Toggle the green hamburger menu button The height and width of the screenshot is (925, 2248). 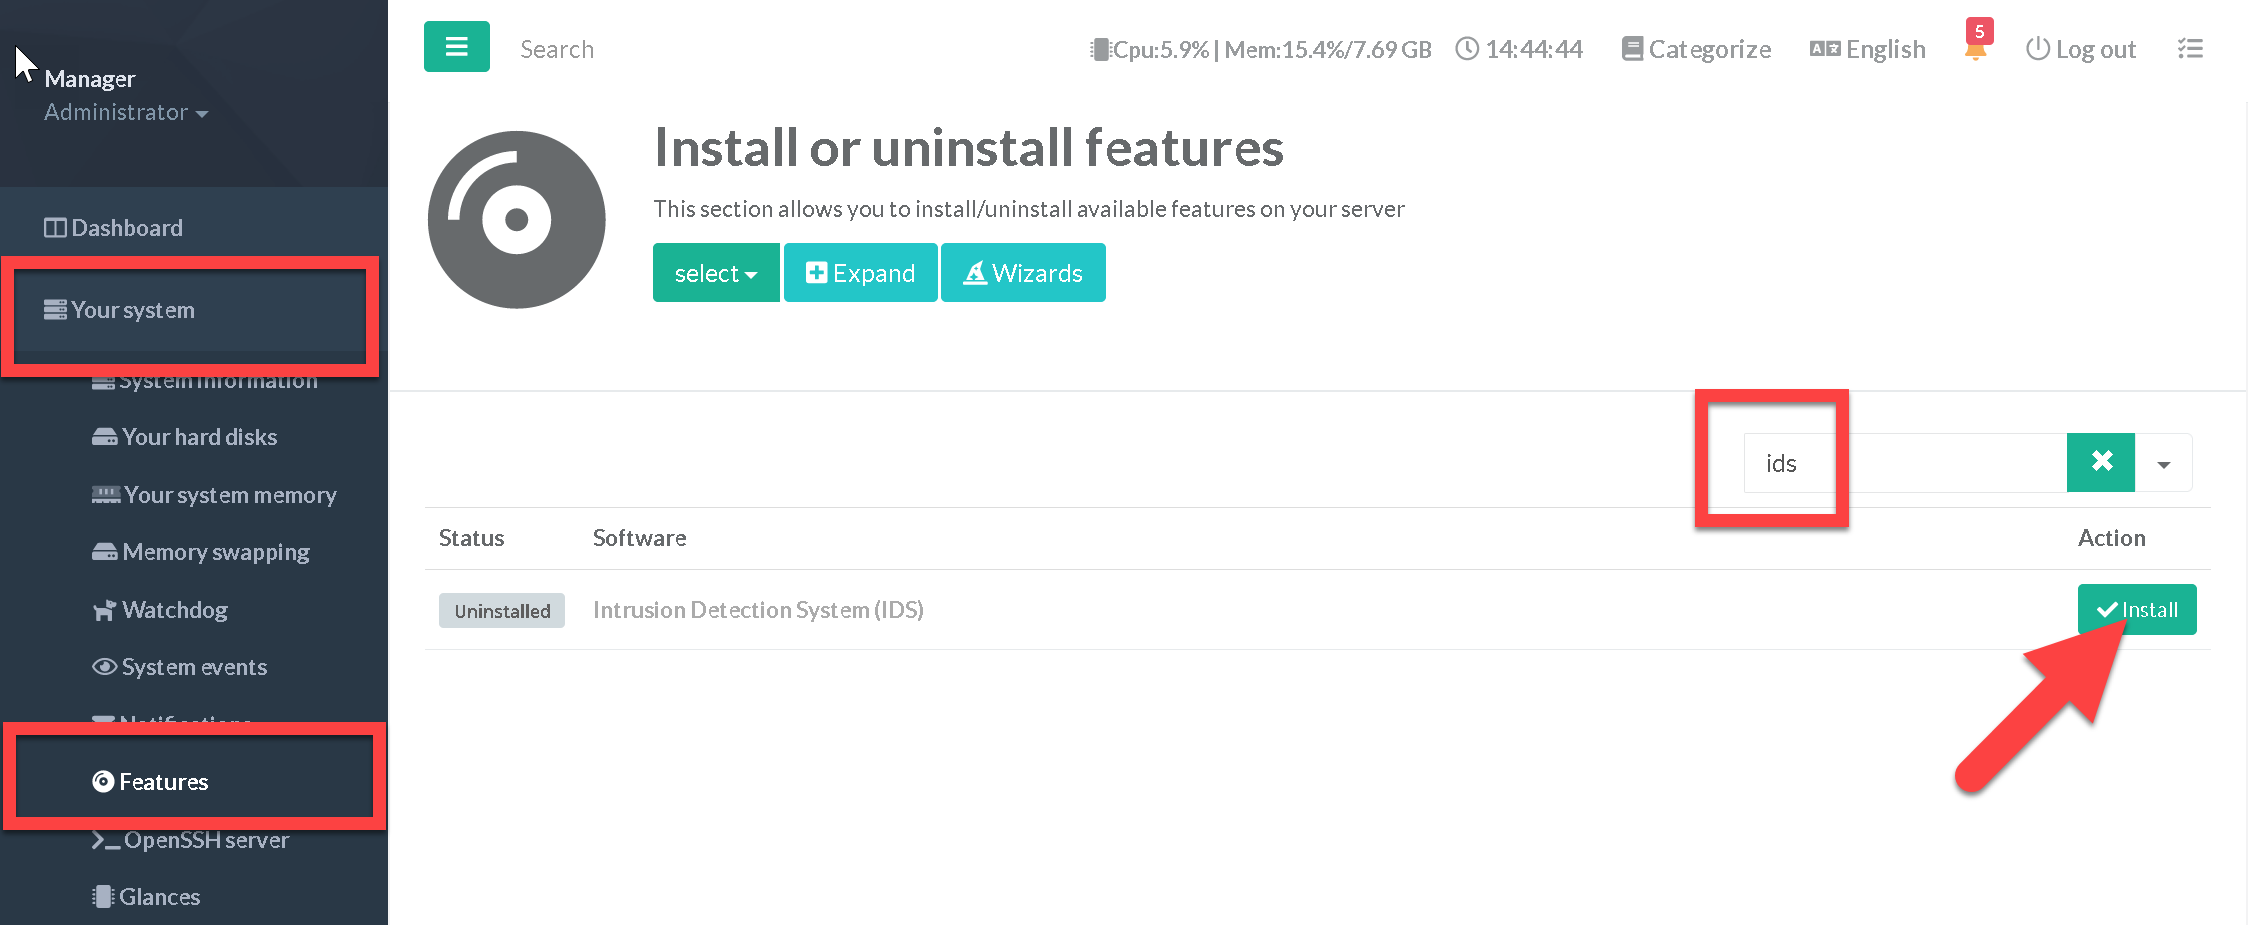pyautogui.click(x=456, y=47)
